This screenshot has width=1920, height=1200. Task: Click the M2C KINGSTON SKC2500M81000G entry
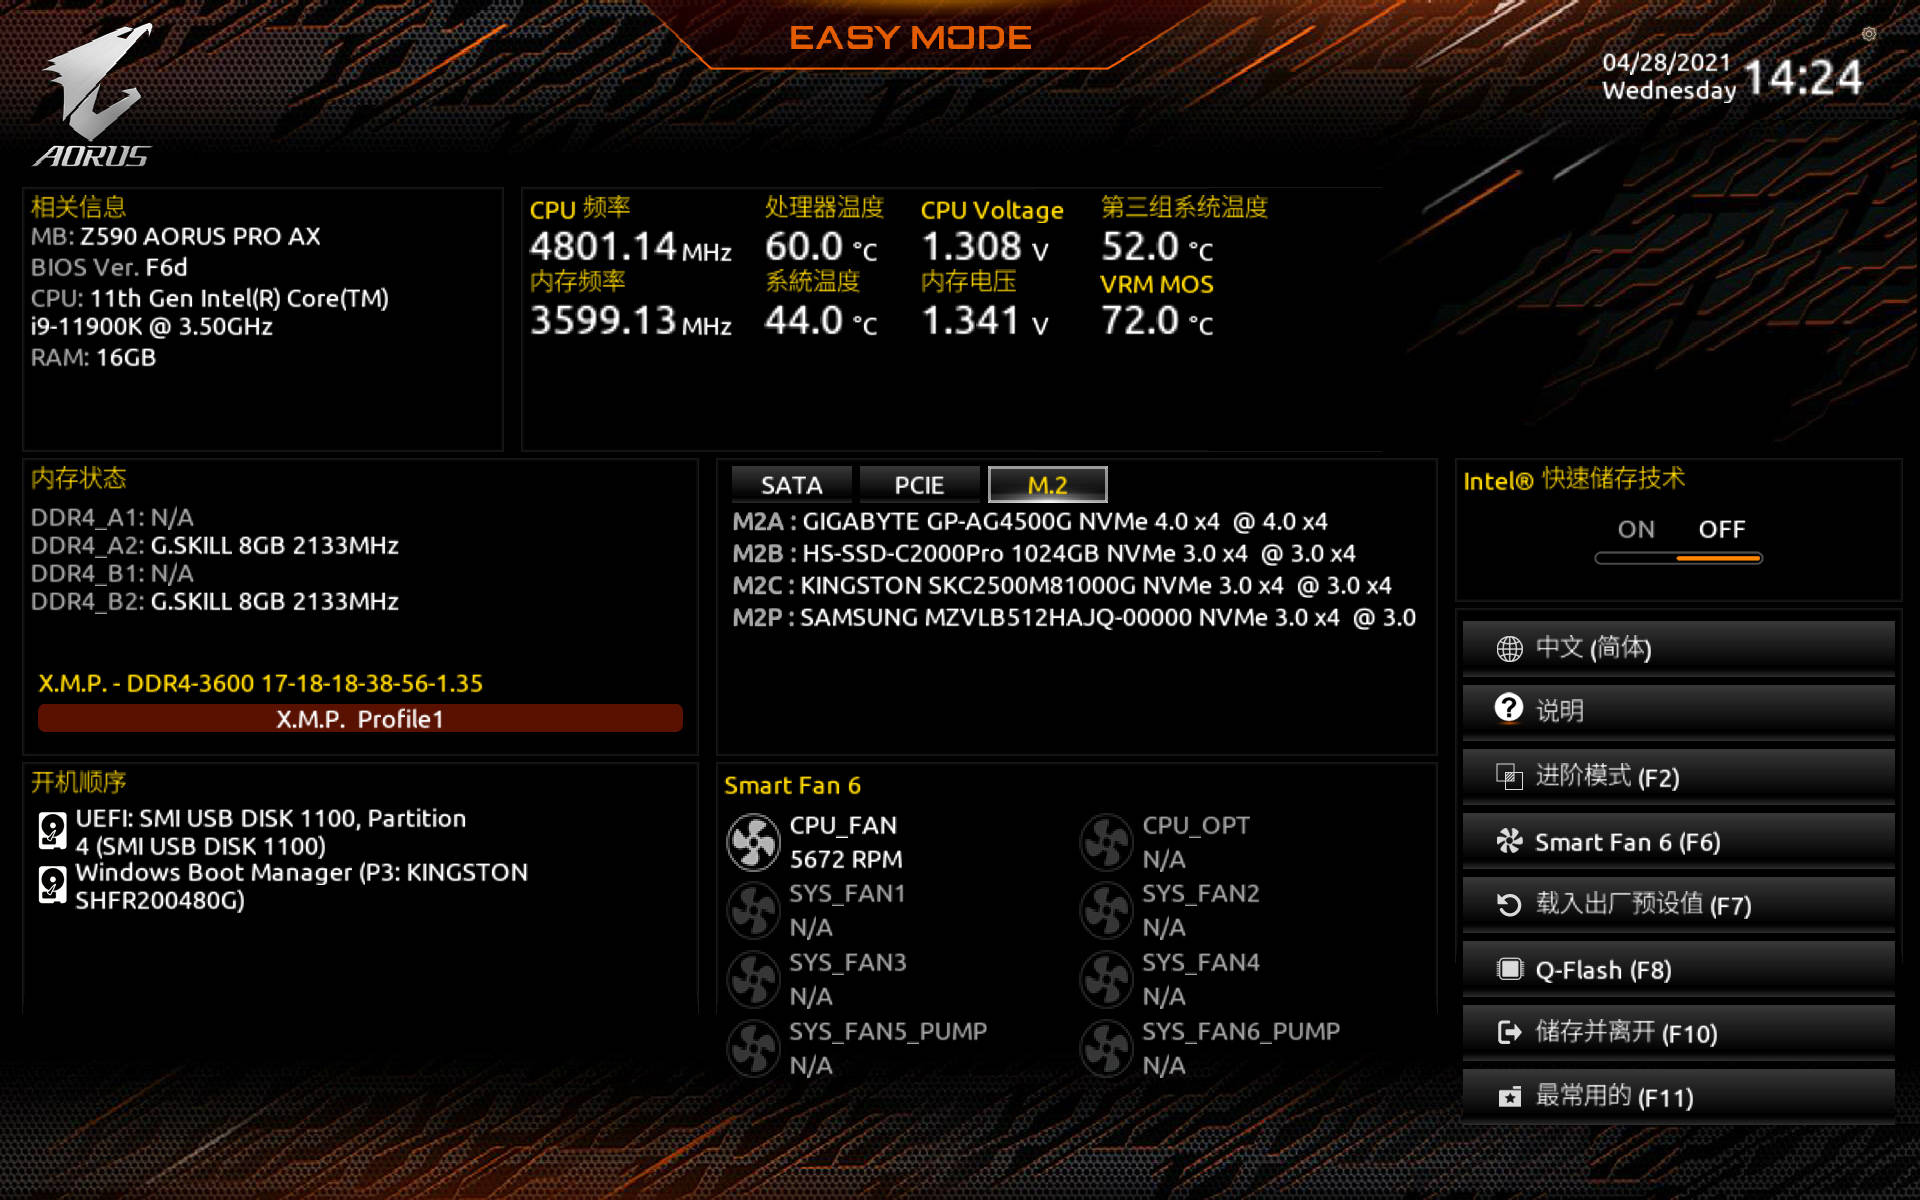pyautogui.click(x=1062, y=585)
